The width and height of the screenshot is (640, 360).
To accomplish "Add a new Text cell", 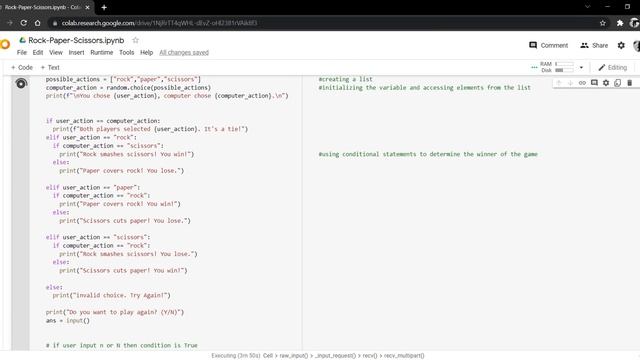I will pos(50,67).
